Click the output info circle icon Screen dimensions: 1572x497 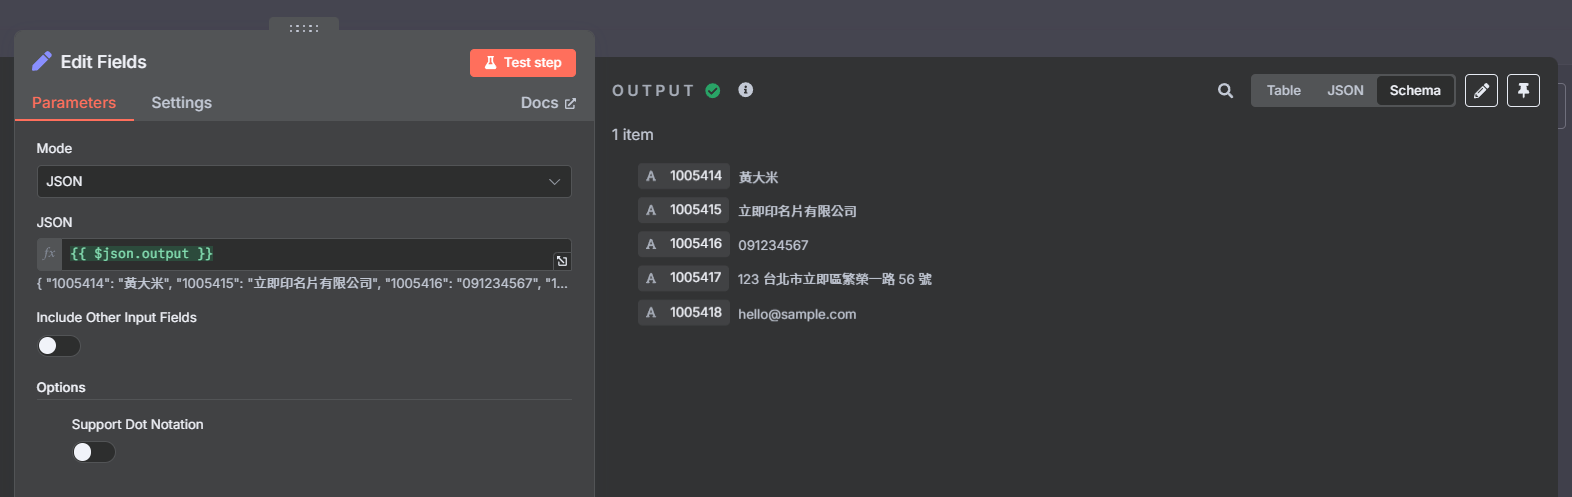click(x=745, y=90)
